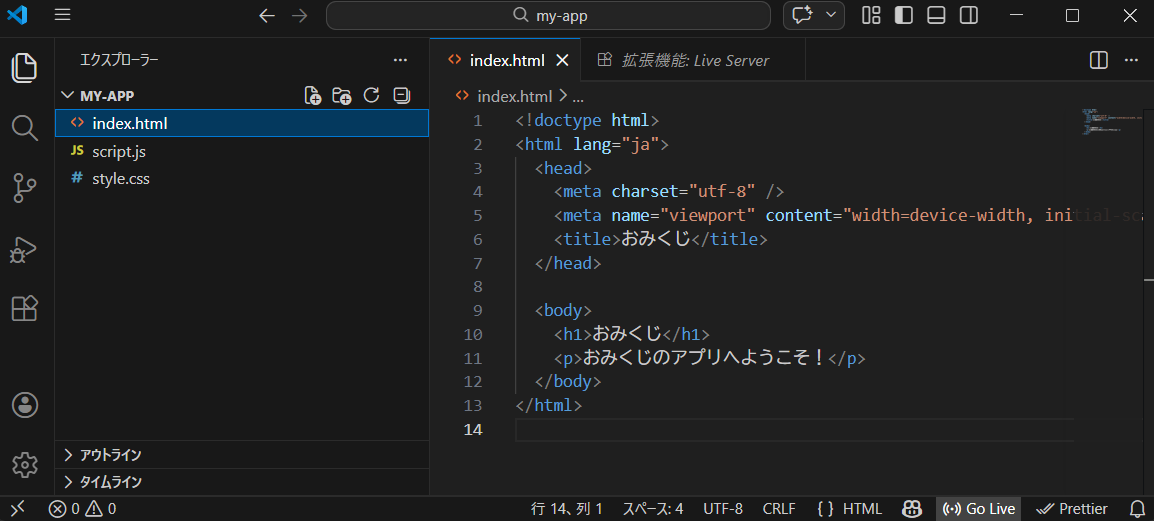This screenshot has width=1154, height=521.
Task: Click Prettier in the status bar
Action: click(1072, 509)
